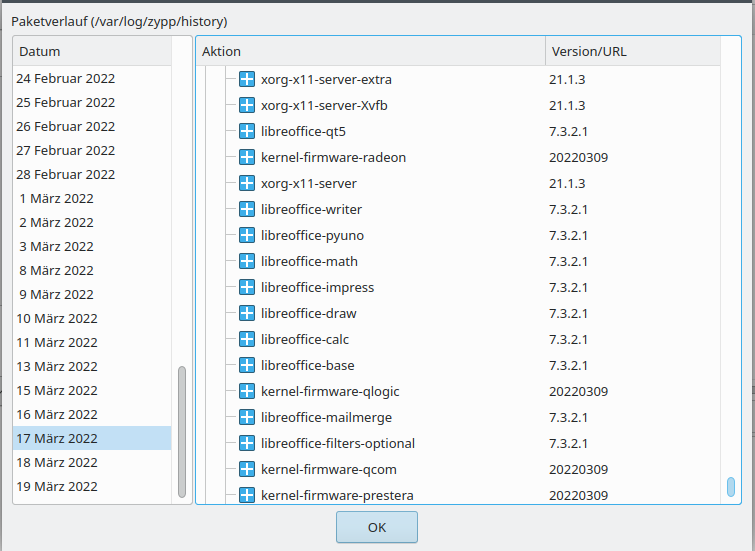The image size is (755, 551).
Task: Click the install icon beside libreoffice-writer
Action: [247, 209]
